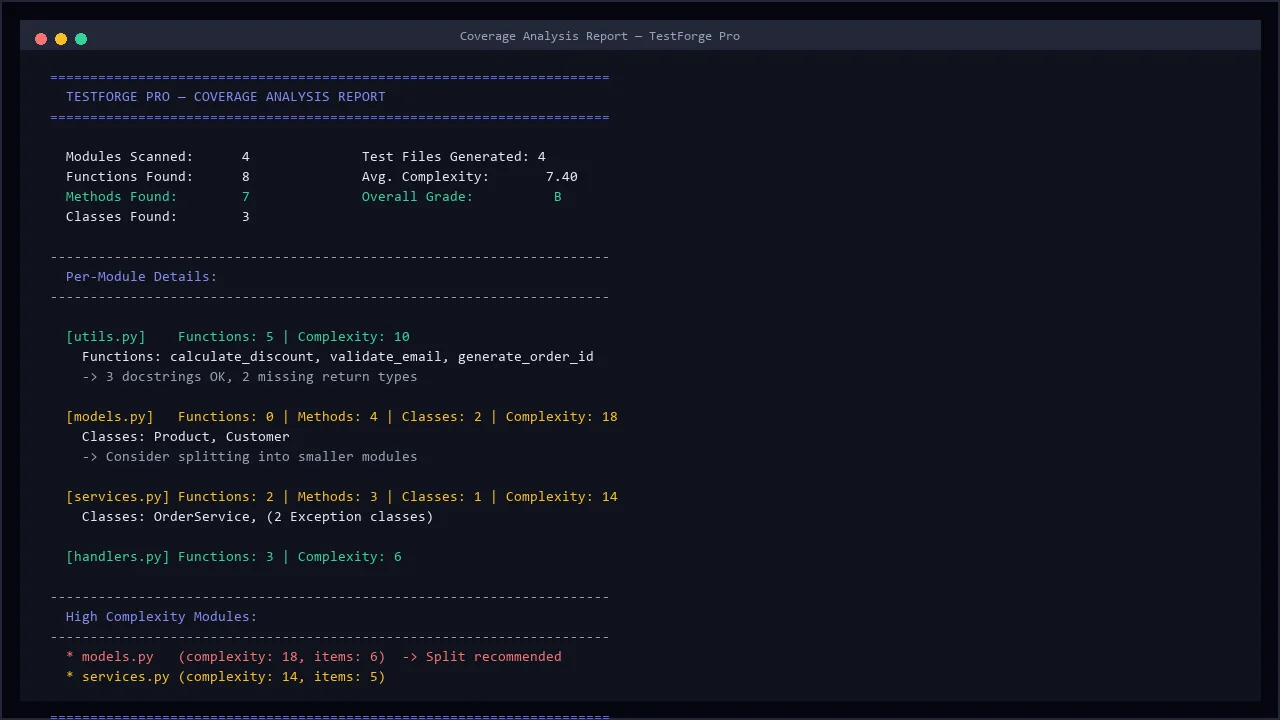Screen dimensions: 1280x720
Task: Select the 'Methods Found:' label
Action: click(122, 197)
